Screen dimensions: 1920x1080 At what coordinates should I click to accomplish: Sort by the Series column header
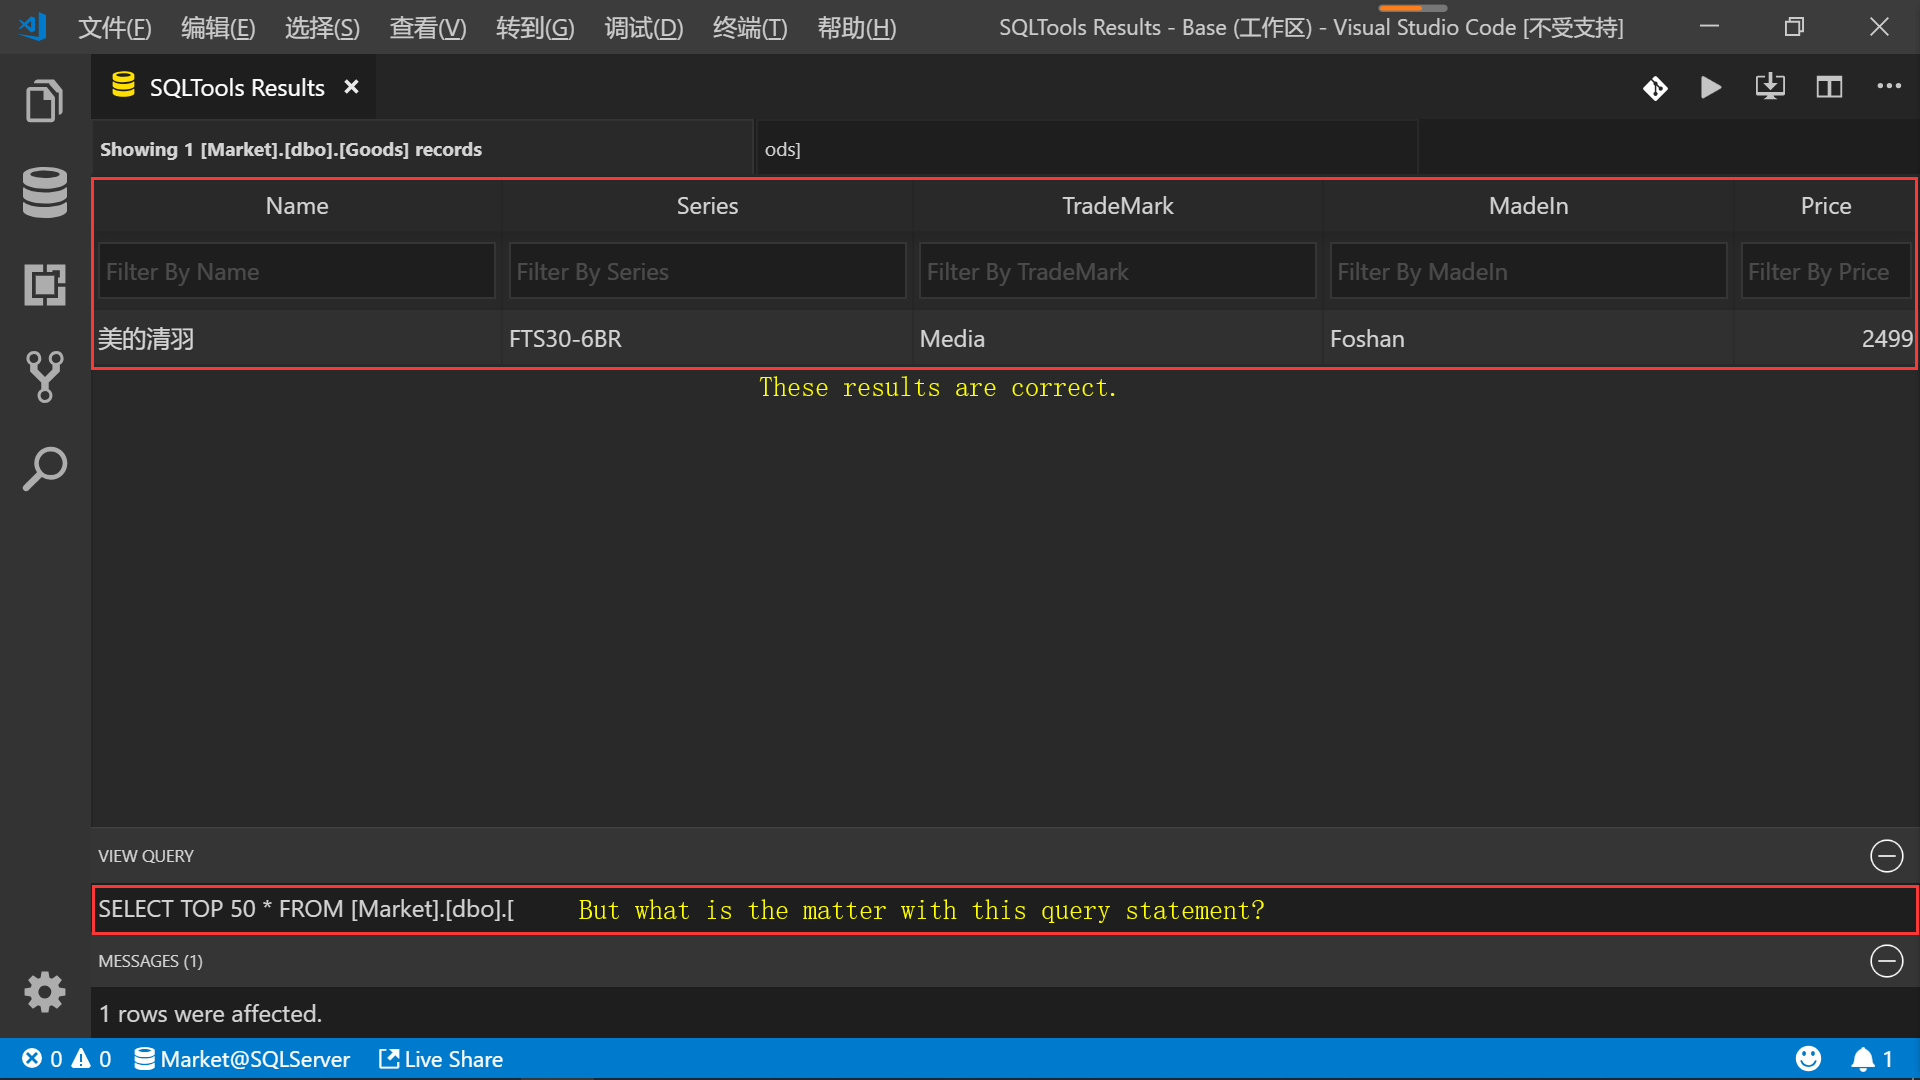[707, 206]
